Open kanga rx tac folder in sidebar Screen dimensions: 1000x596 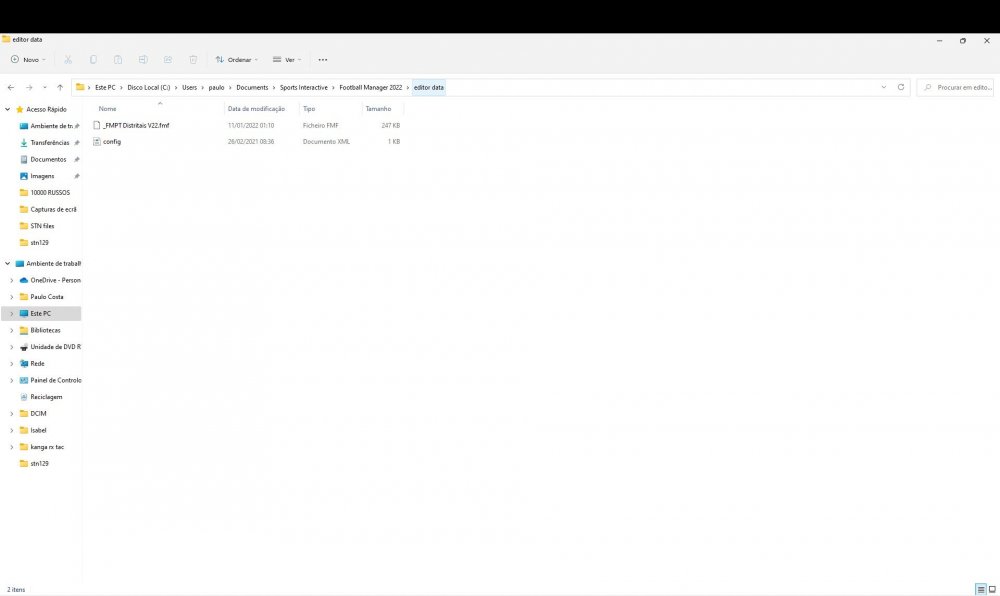[x=47, y=447]
